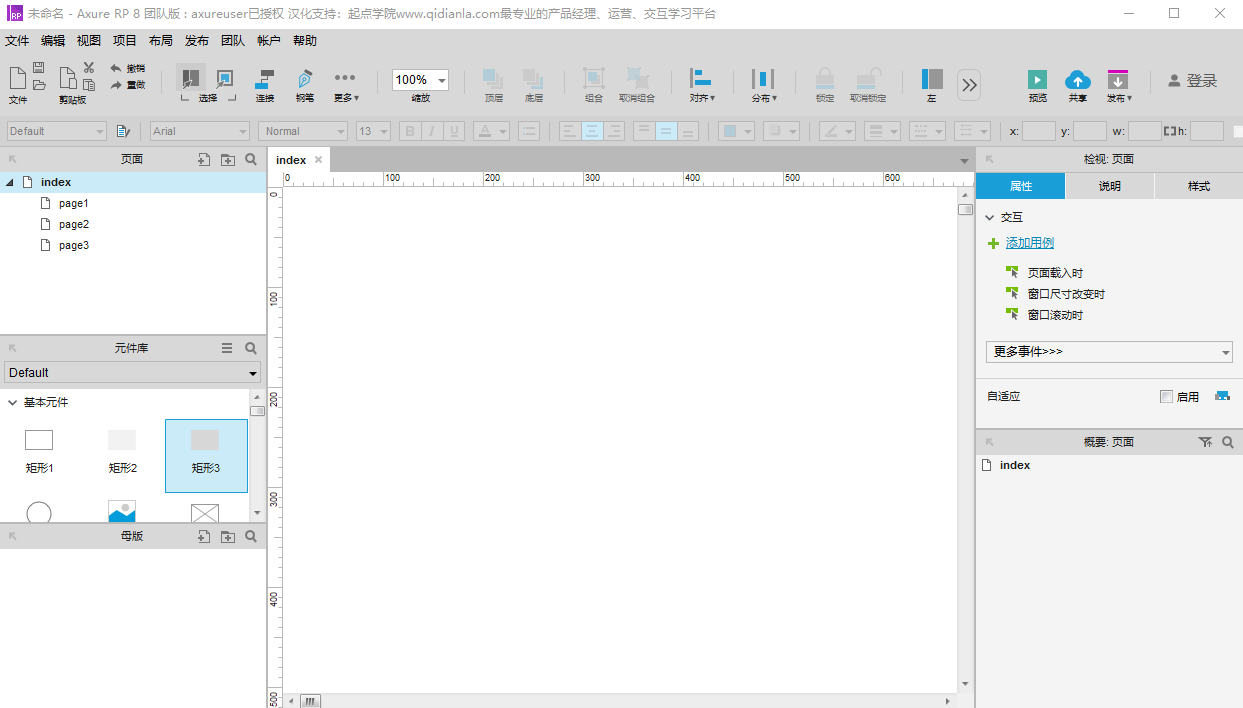The height and width of the screenshot is (708, 1243).
Task: Select page2 in the Pages tree
Action: (x=73, y=225)
